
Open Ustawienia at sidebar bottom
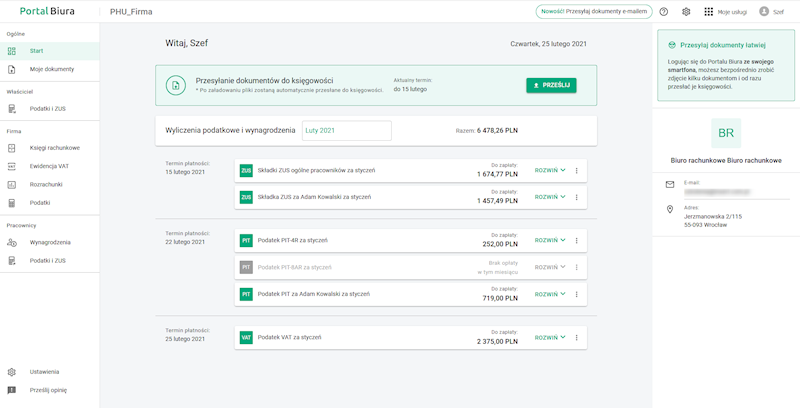coord(49,372)
